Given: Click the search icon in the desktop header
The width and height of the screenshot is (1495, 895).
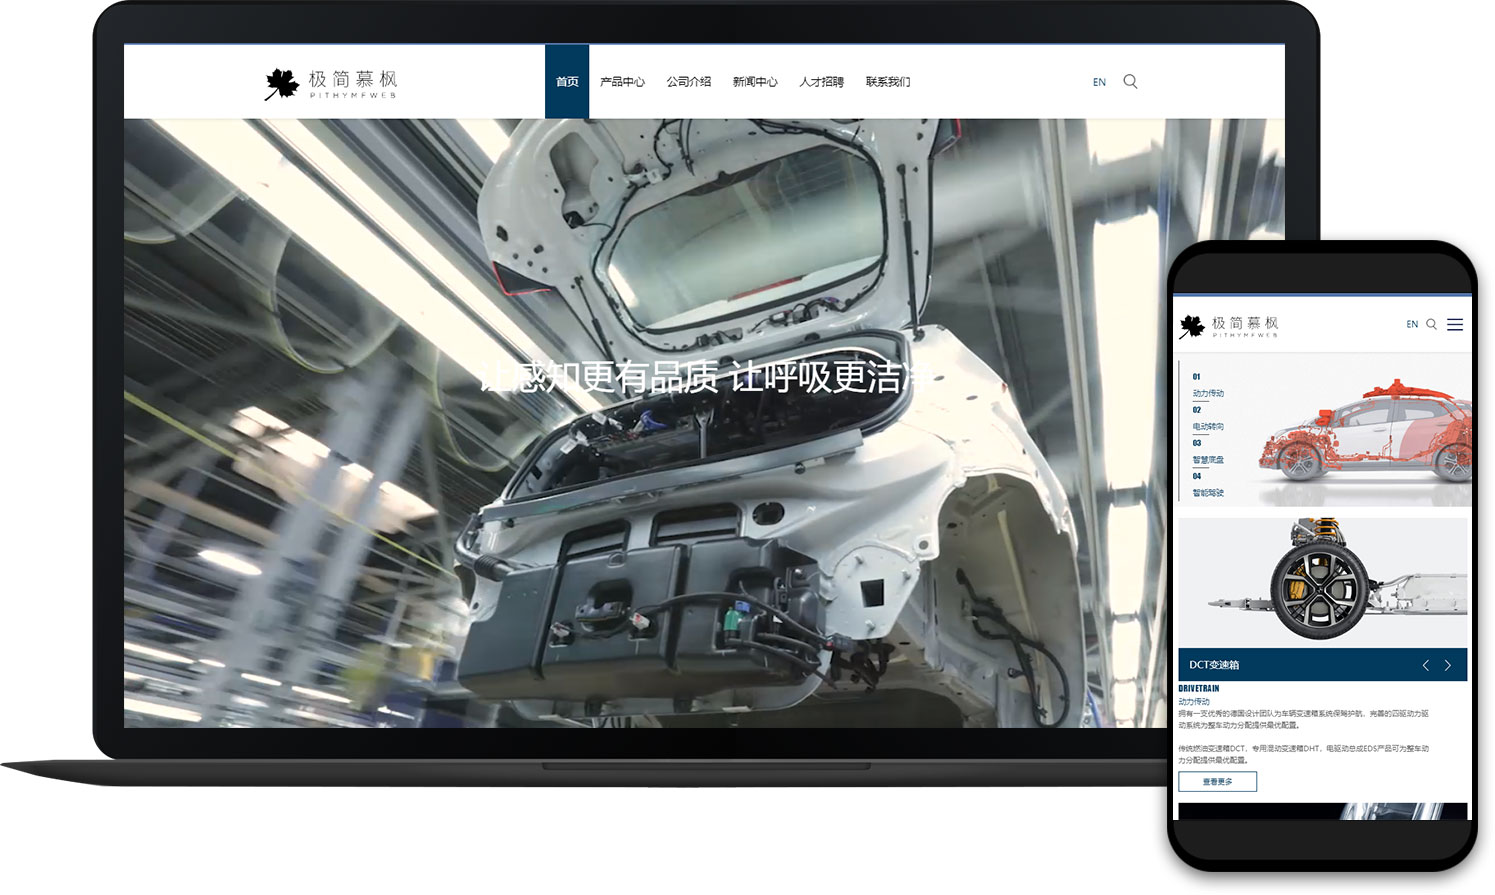Looking at the screenshot, I should (1130, 82).
